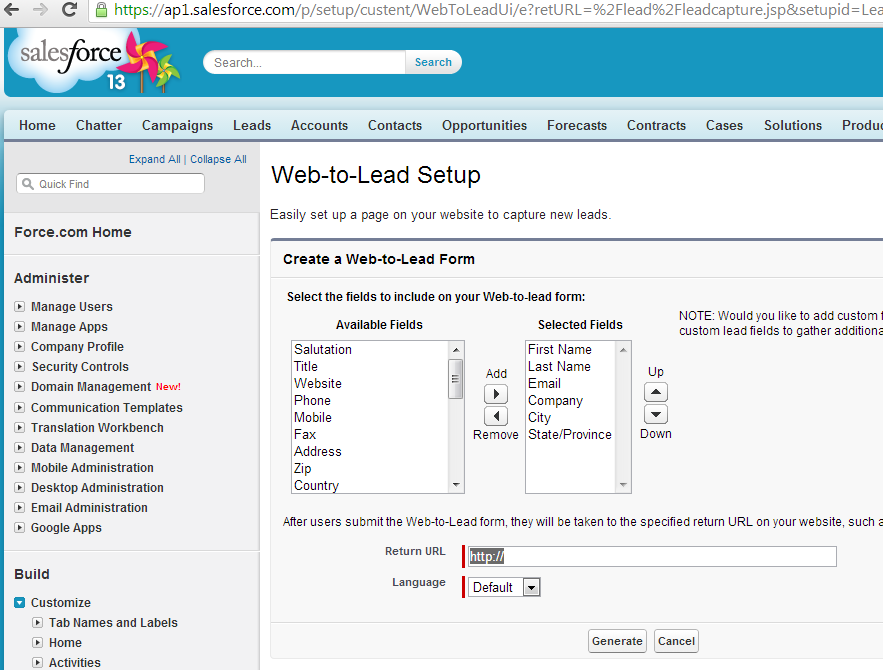The width and height of the screenshot is (883, 670).
Task: Expand the Company Profile section
Action: [20, 347]
